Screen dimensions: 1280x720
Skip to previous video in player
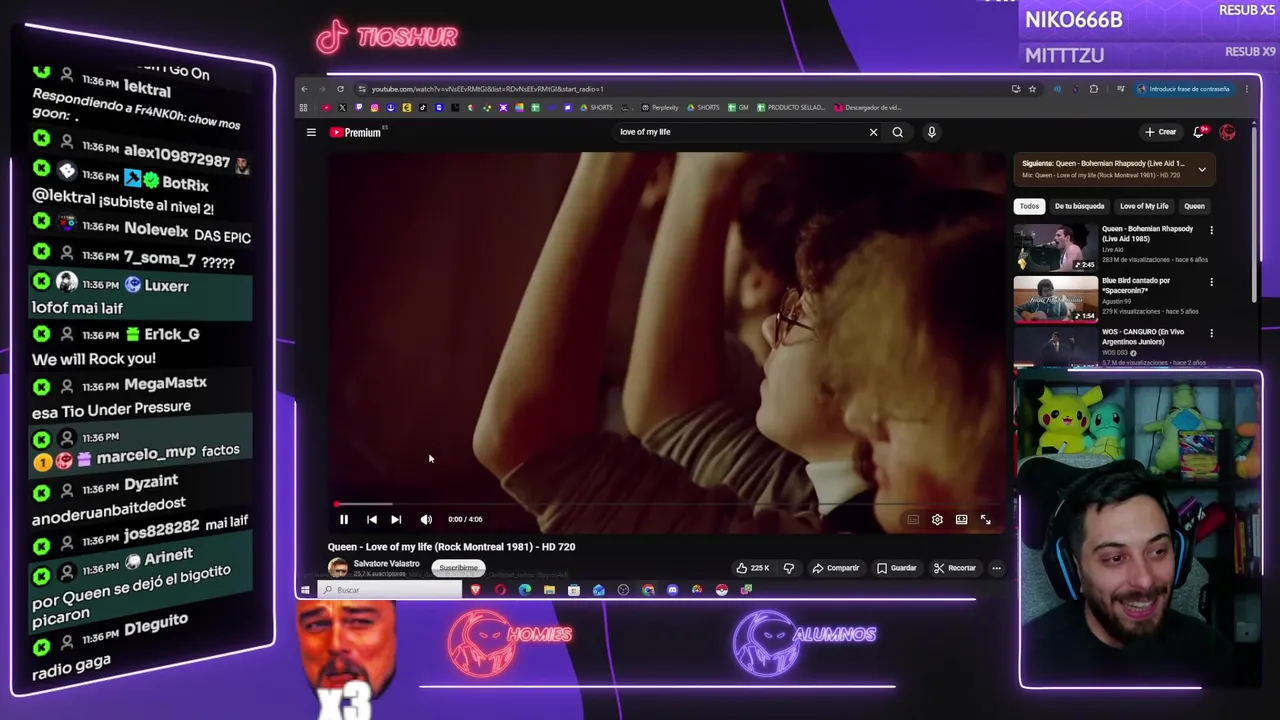tap(371, 519)
